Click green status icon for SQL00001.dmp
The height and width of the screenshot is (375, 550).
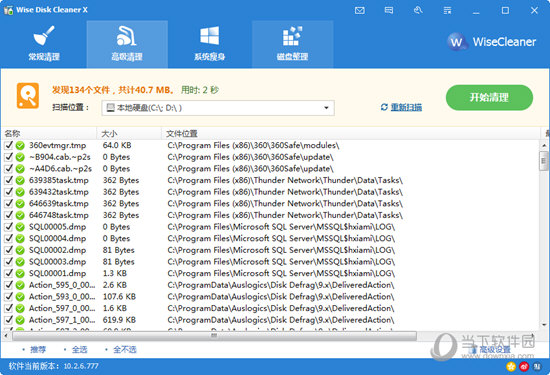tap(20, 273)
